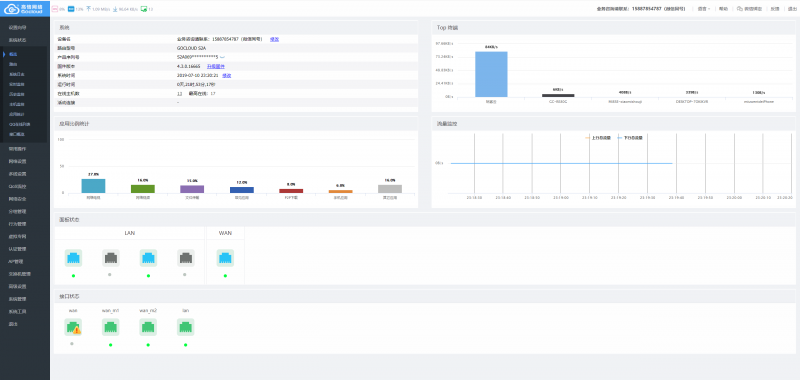Open the language dropdown in header
This screenshot has height=380, width=800.
click(x=704, y=9)
